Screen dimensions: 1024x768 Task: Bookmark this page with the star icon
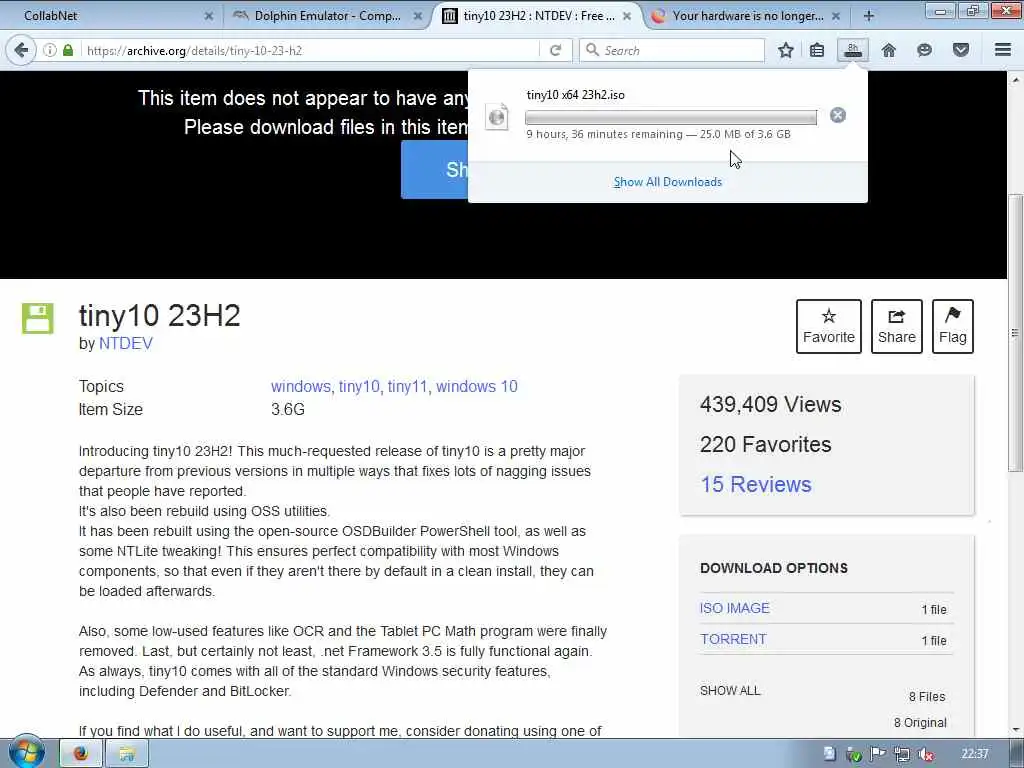pos(786,50)
